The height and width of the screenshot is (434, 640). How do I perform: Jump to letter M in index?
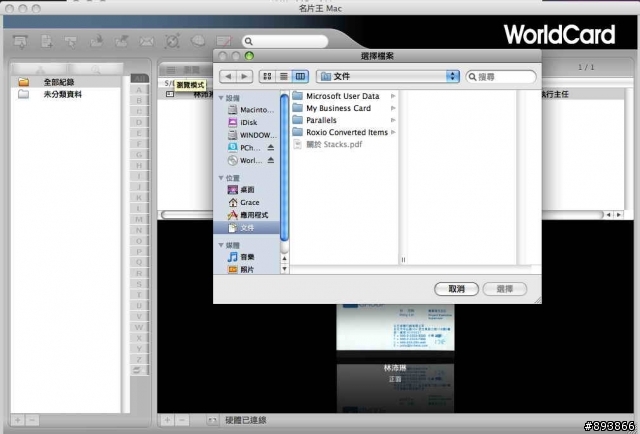click(139, 219)
